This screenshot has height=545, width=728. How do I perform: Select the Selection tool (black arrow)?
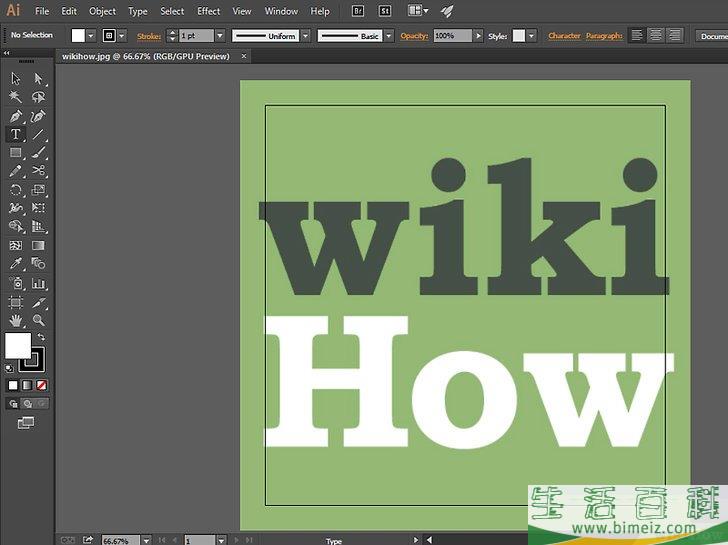(x=16, y=78)
